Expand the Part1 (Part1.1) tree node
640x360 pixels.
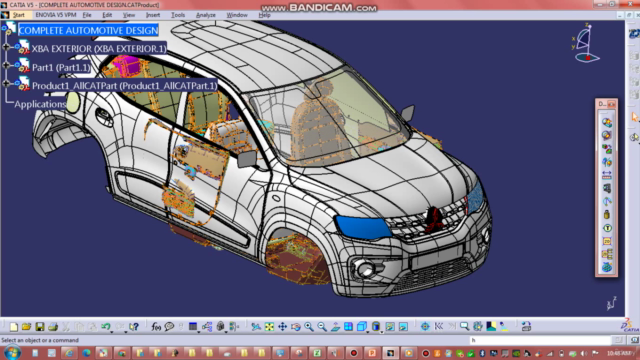[6, 65]
